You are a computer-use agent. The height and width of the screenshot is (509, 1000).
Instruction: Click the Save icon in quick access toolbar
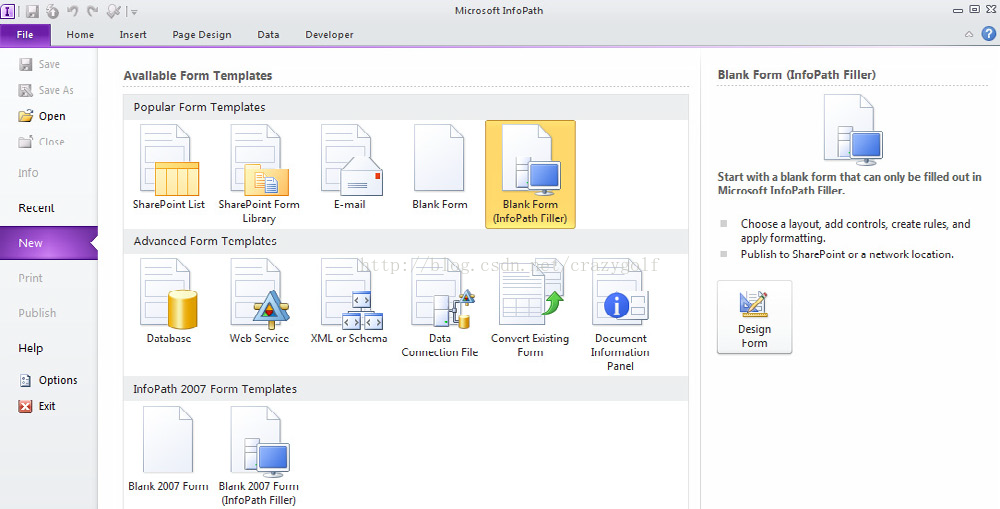(33, 11)
